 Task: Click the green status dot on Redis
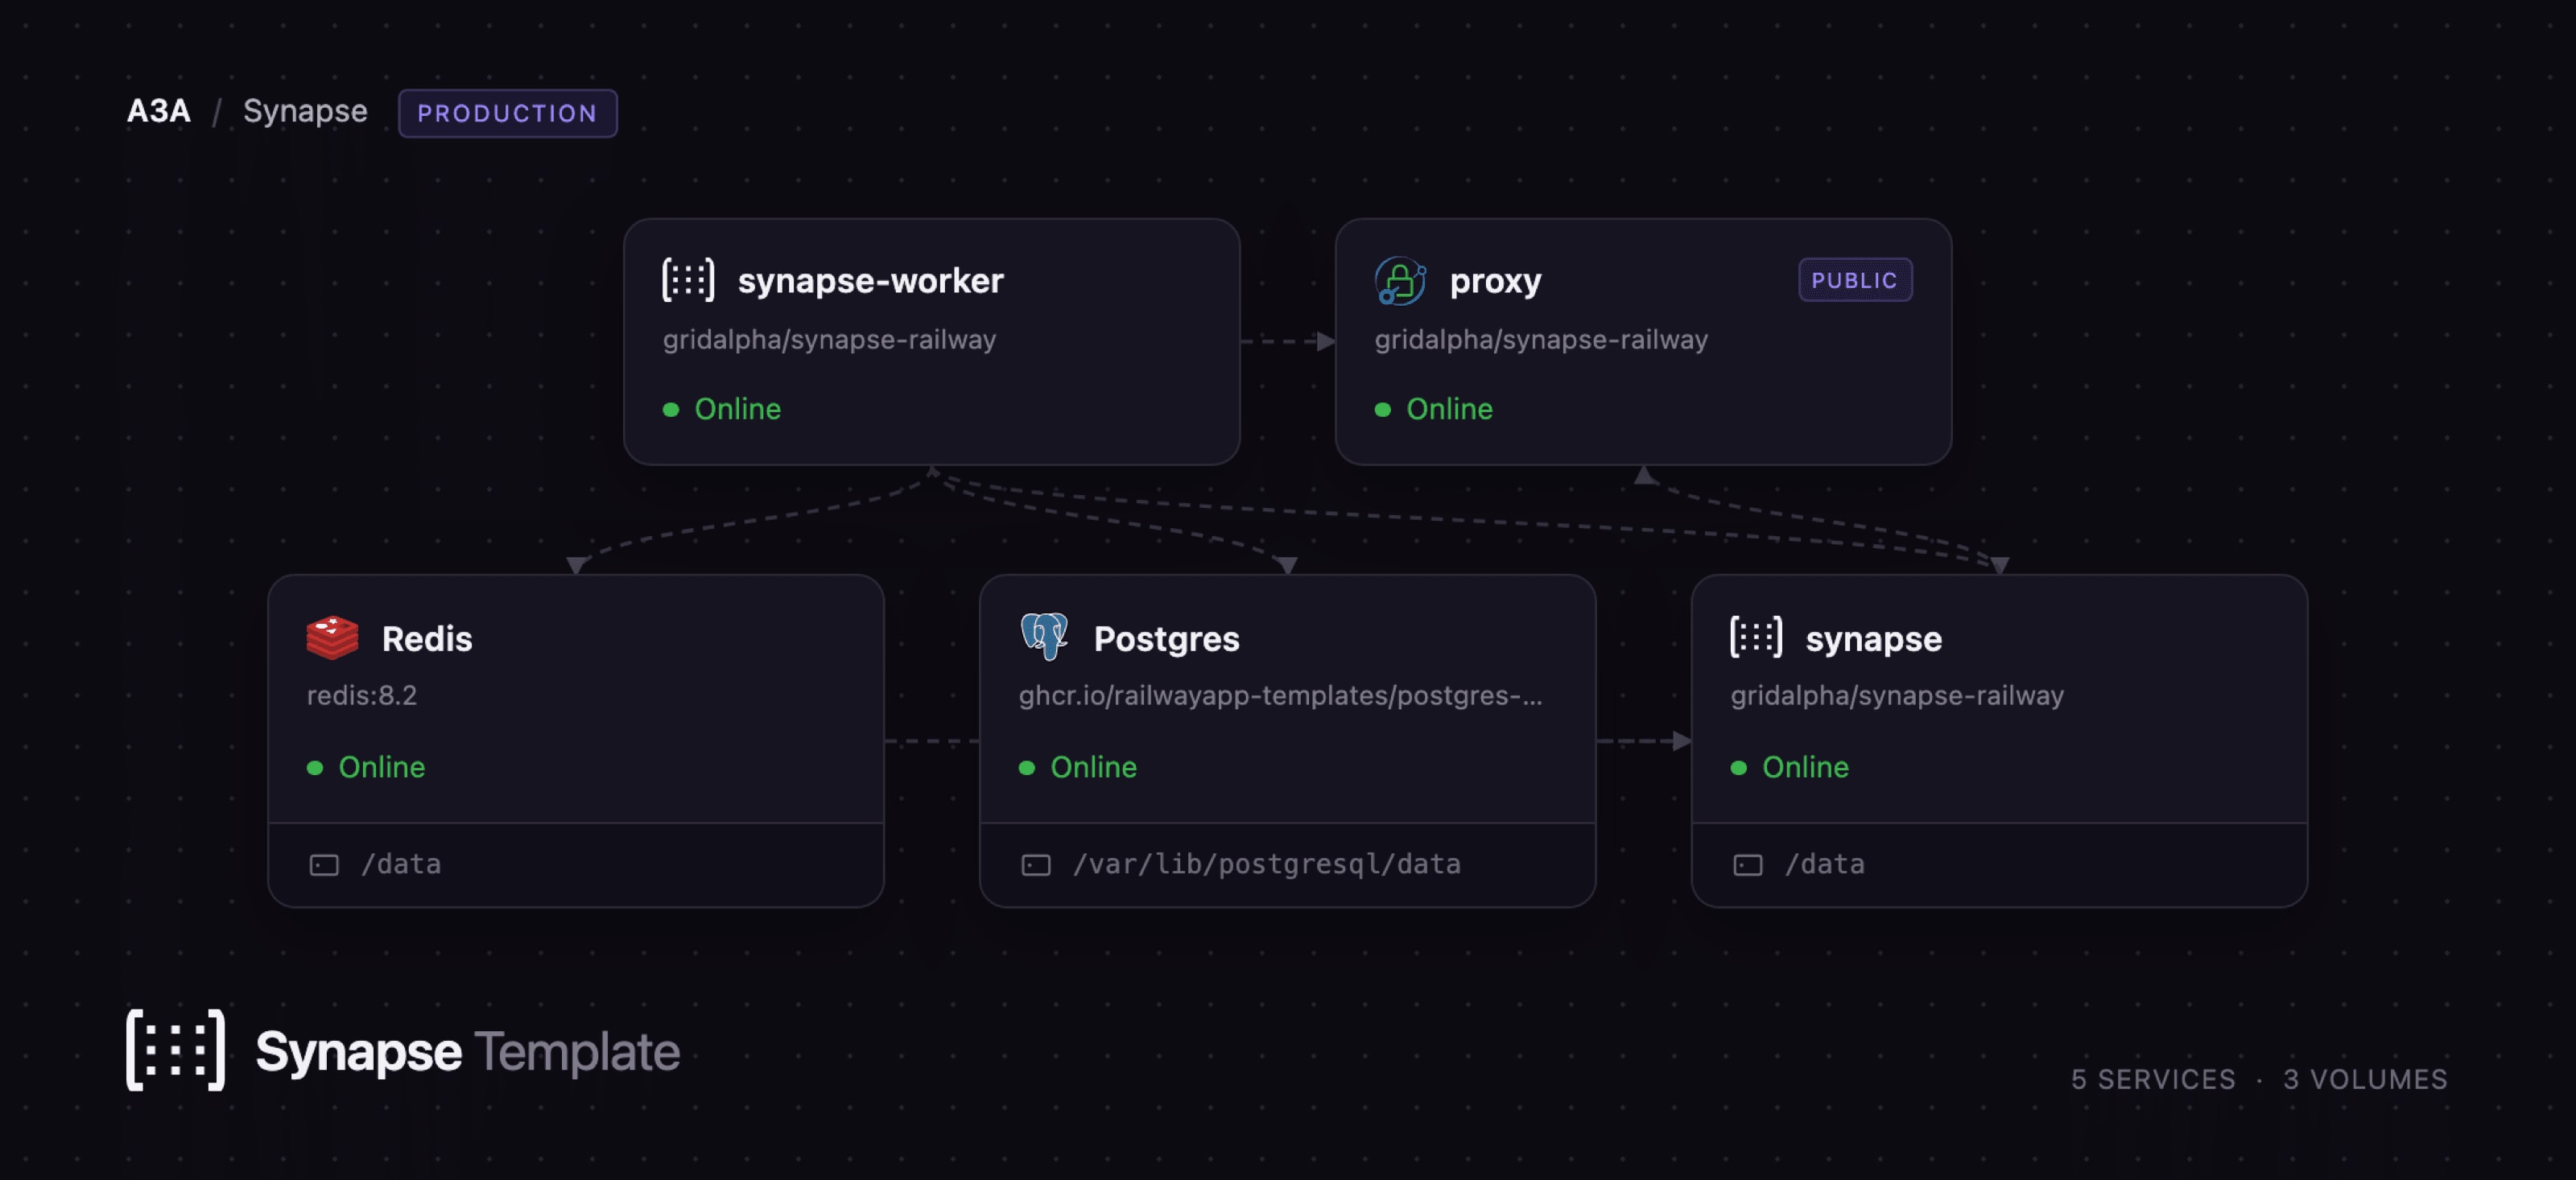[315, 768]
